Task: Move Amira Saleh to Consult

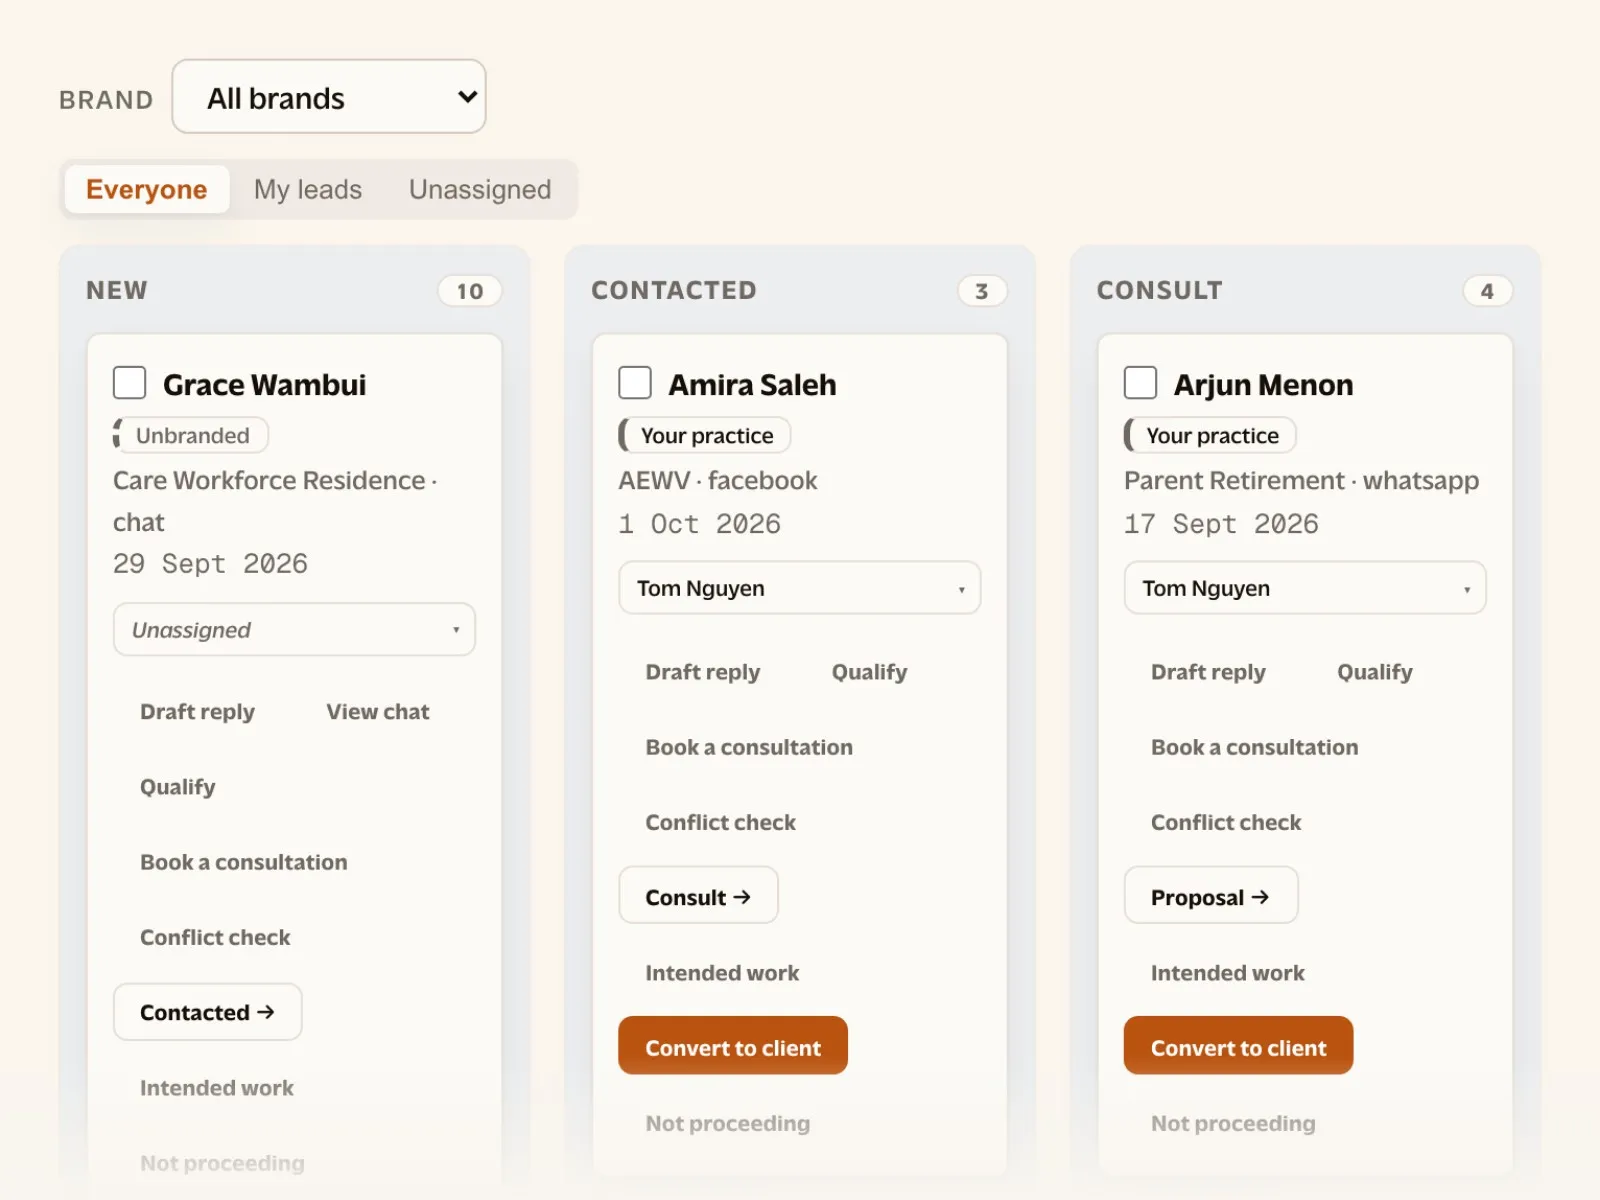Action: (698, 897)
